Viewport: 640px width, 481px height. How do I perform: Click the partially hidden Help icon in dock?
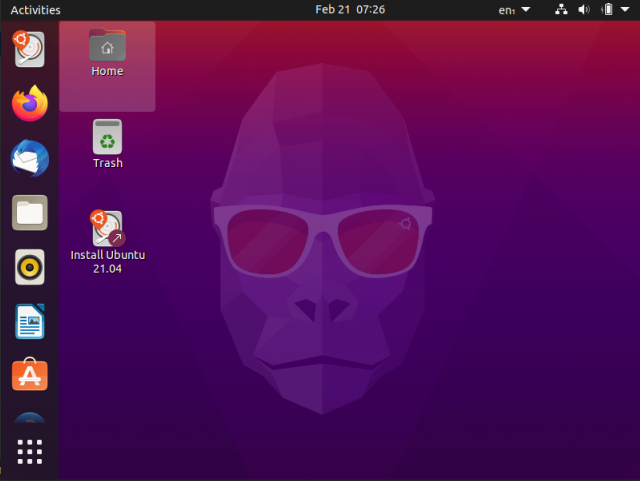[x=29, y=418]
